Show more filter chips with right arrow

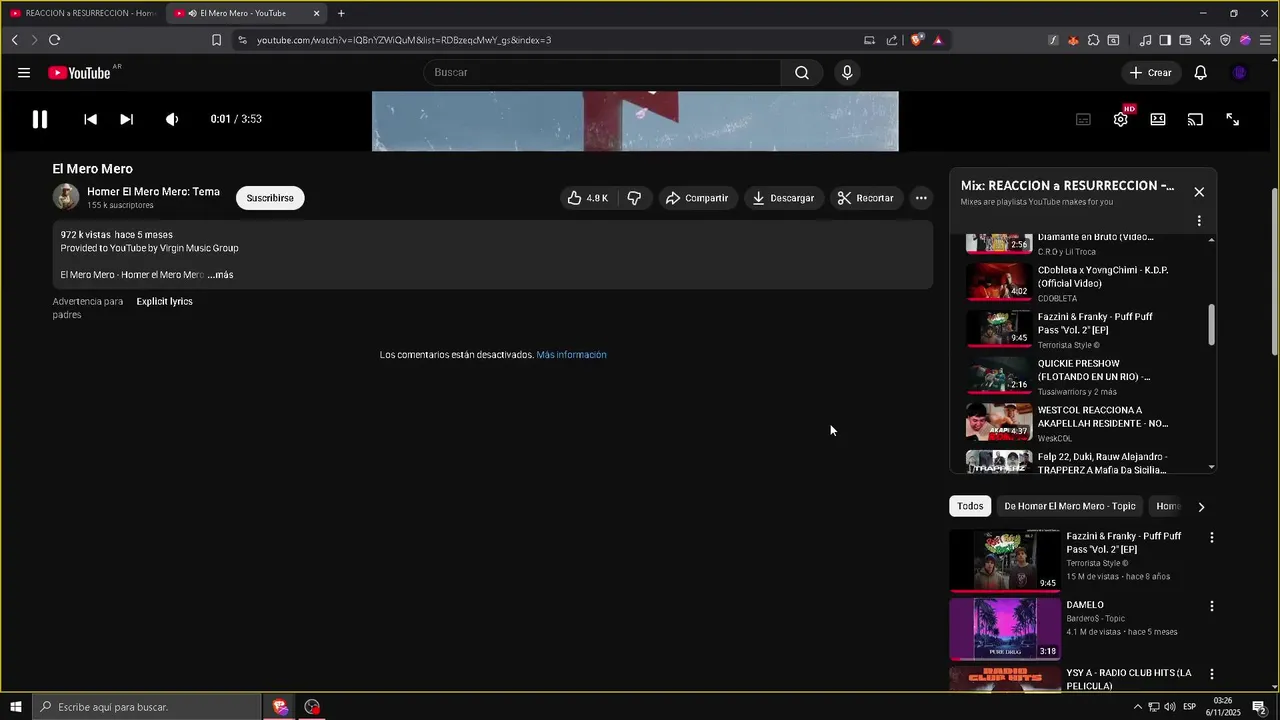click(x=1201, y=507)
